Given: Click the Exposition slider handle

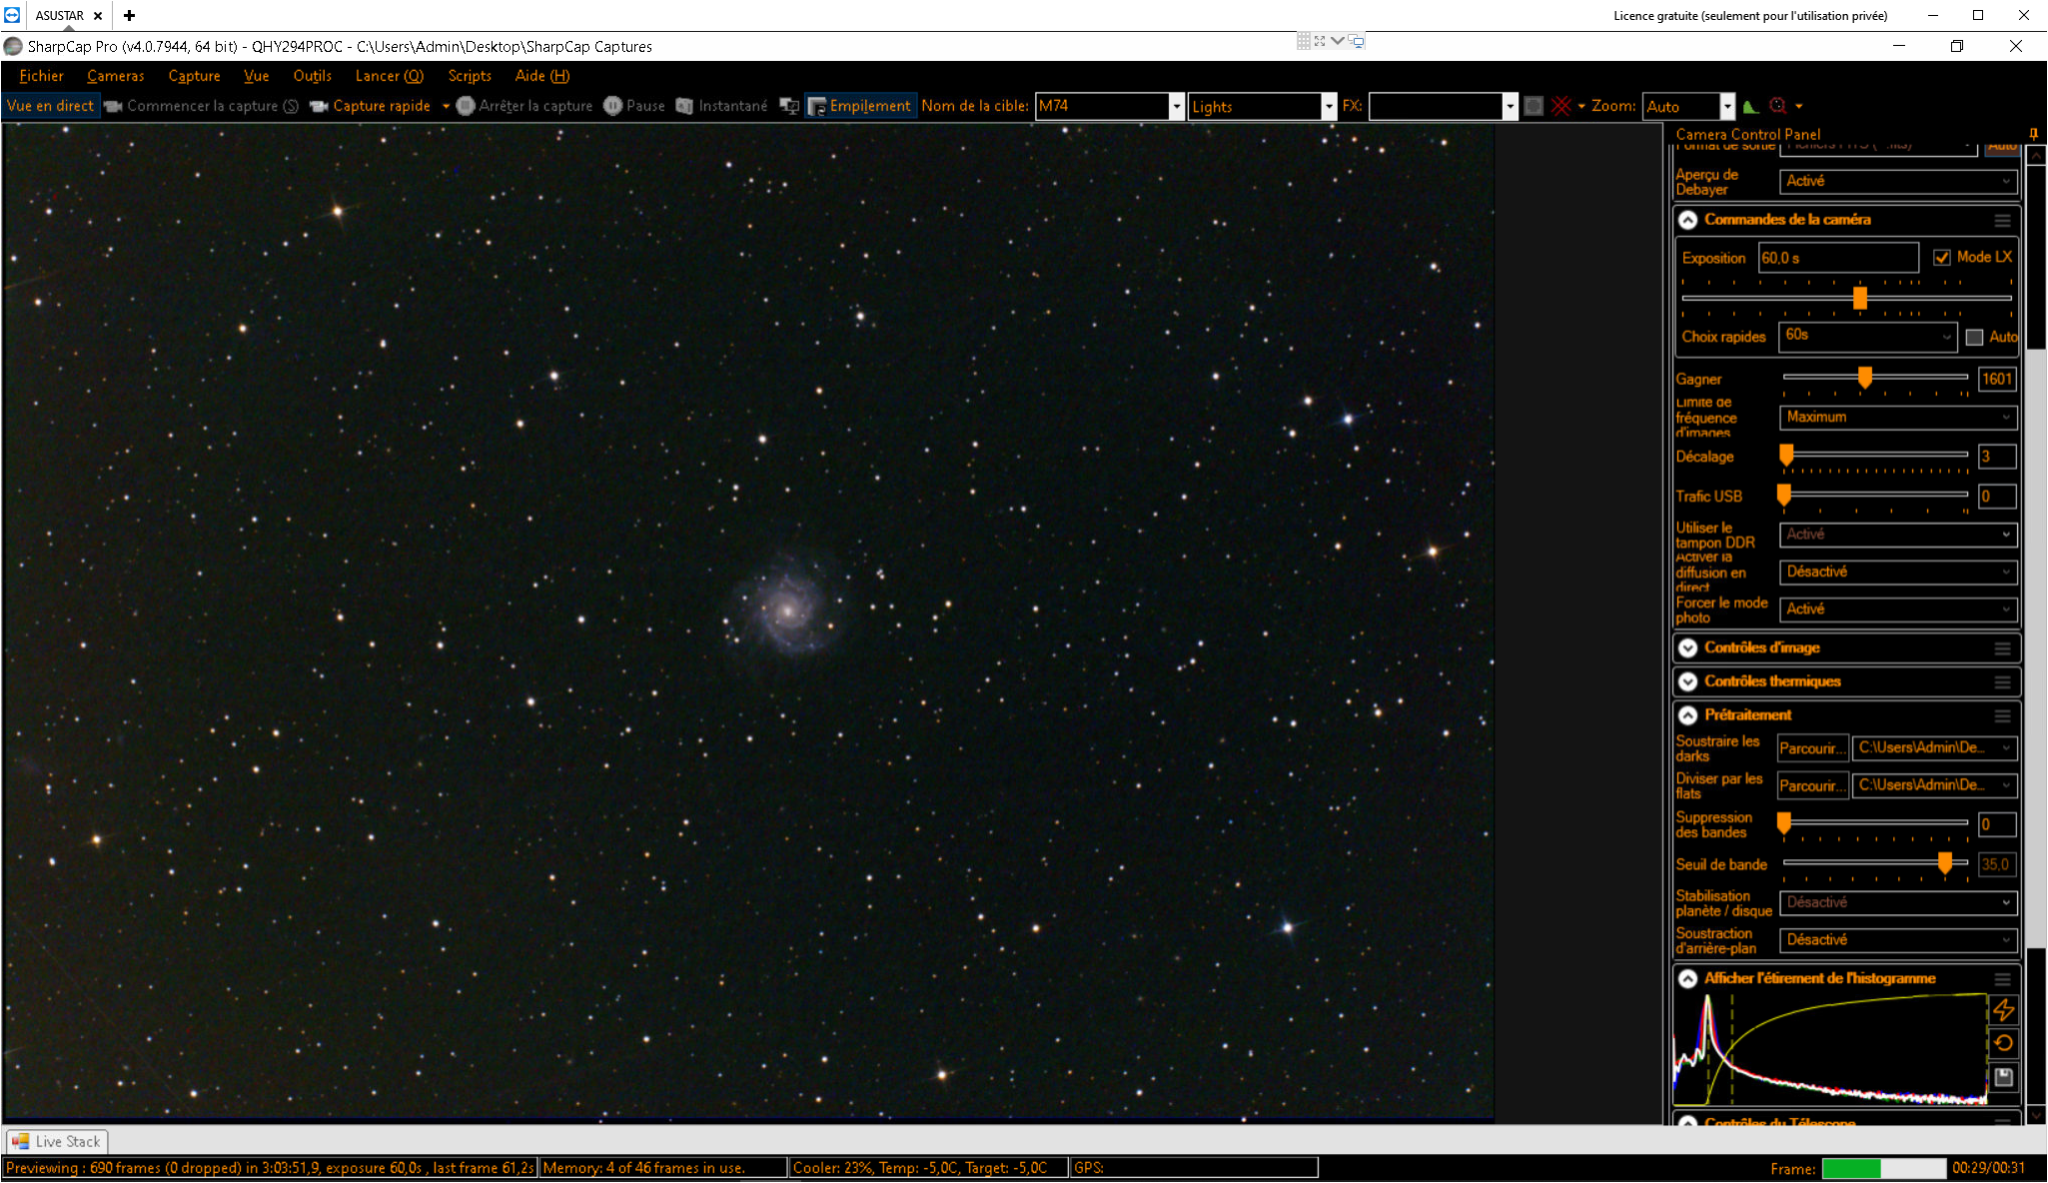Looking at the screenshot, I should 1860,298.
